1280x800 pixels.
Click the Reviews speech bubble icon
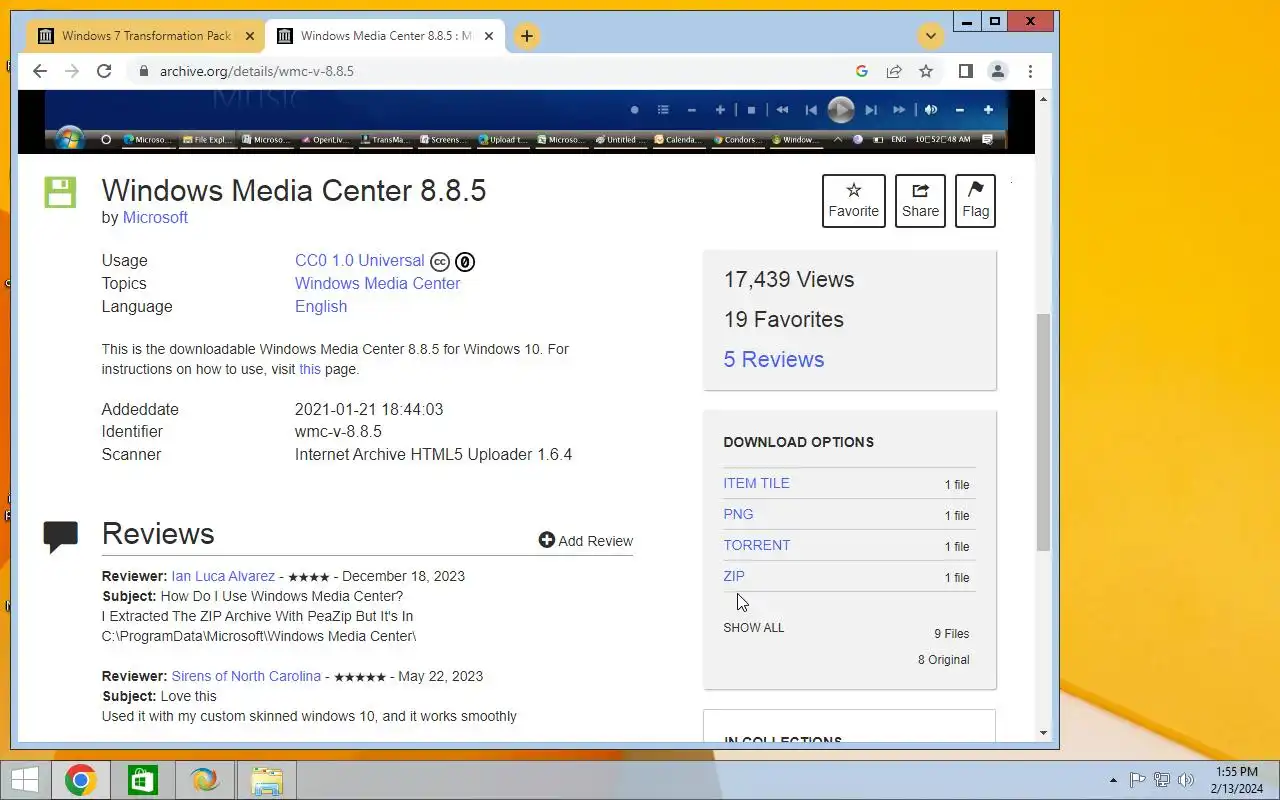(x=60, y=537)
